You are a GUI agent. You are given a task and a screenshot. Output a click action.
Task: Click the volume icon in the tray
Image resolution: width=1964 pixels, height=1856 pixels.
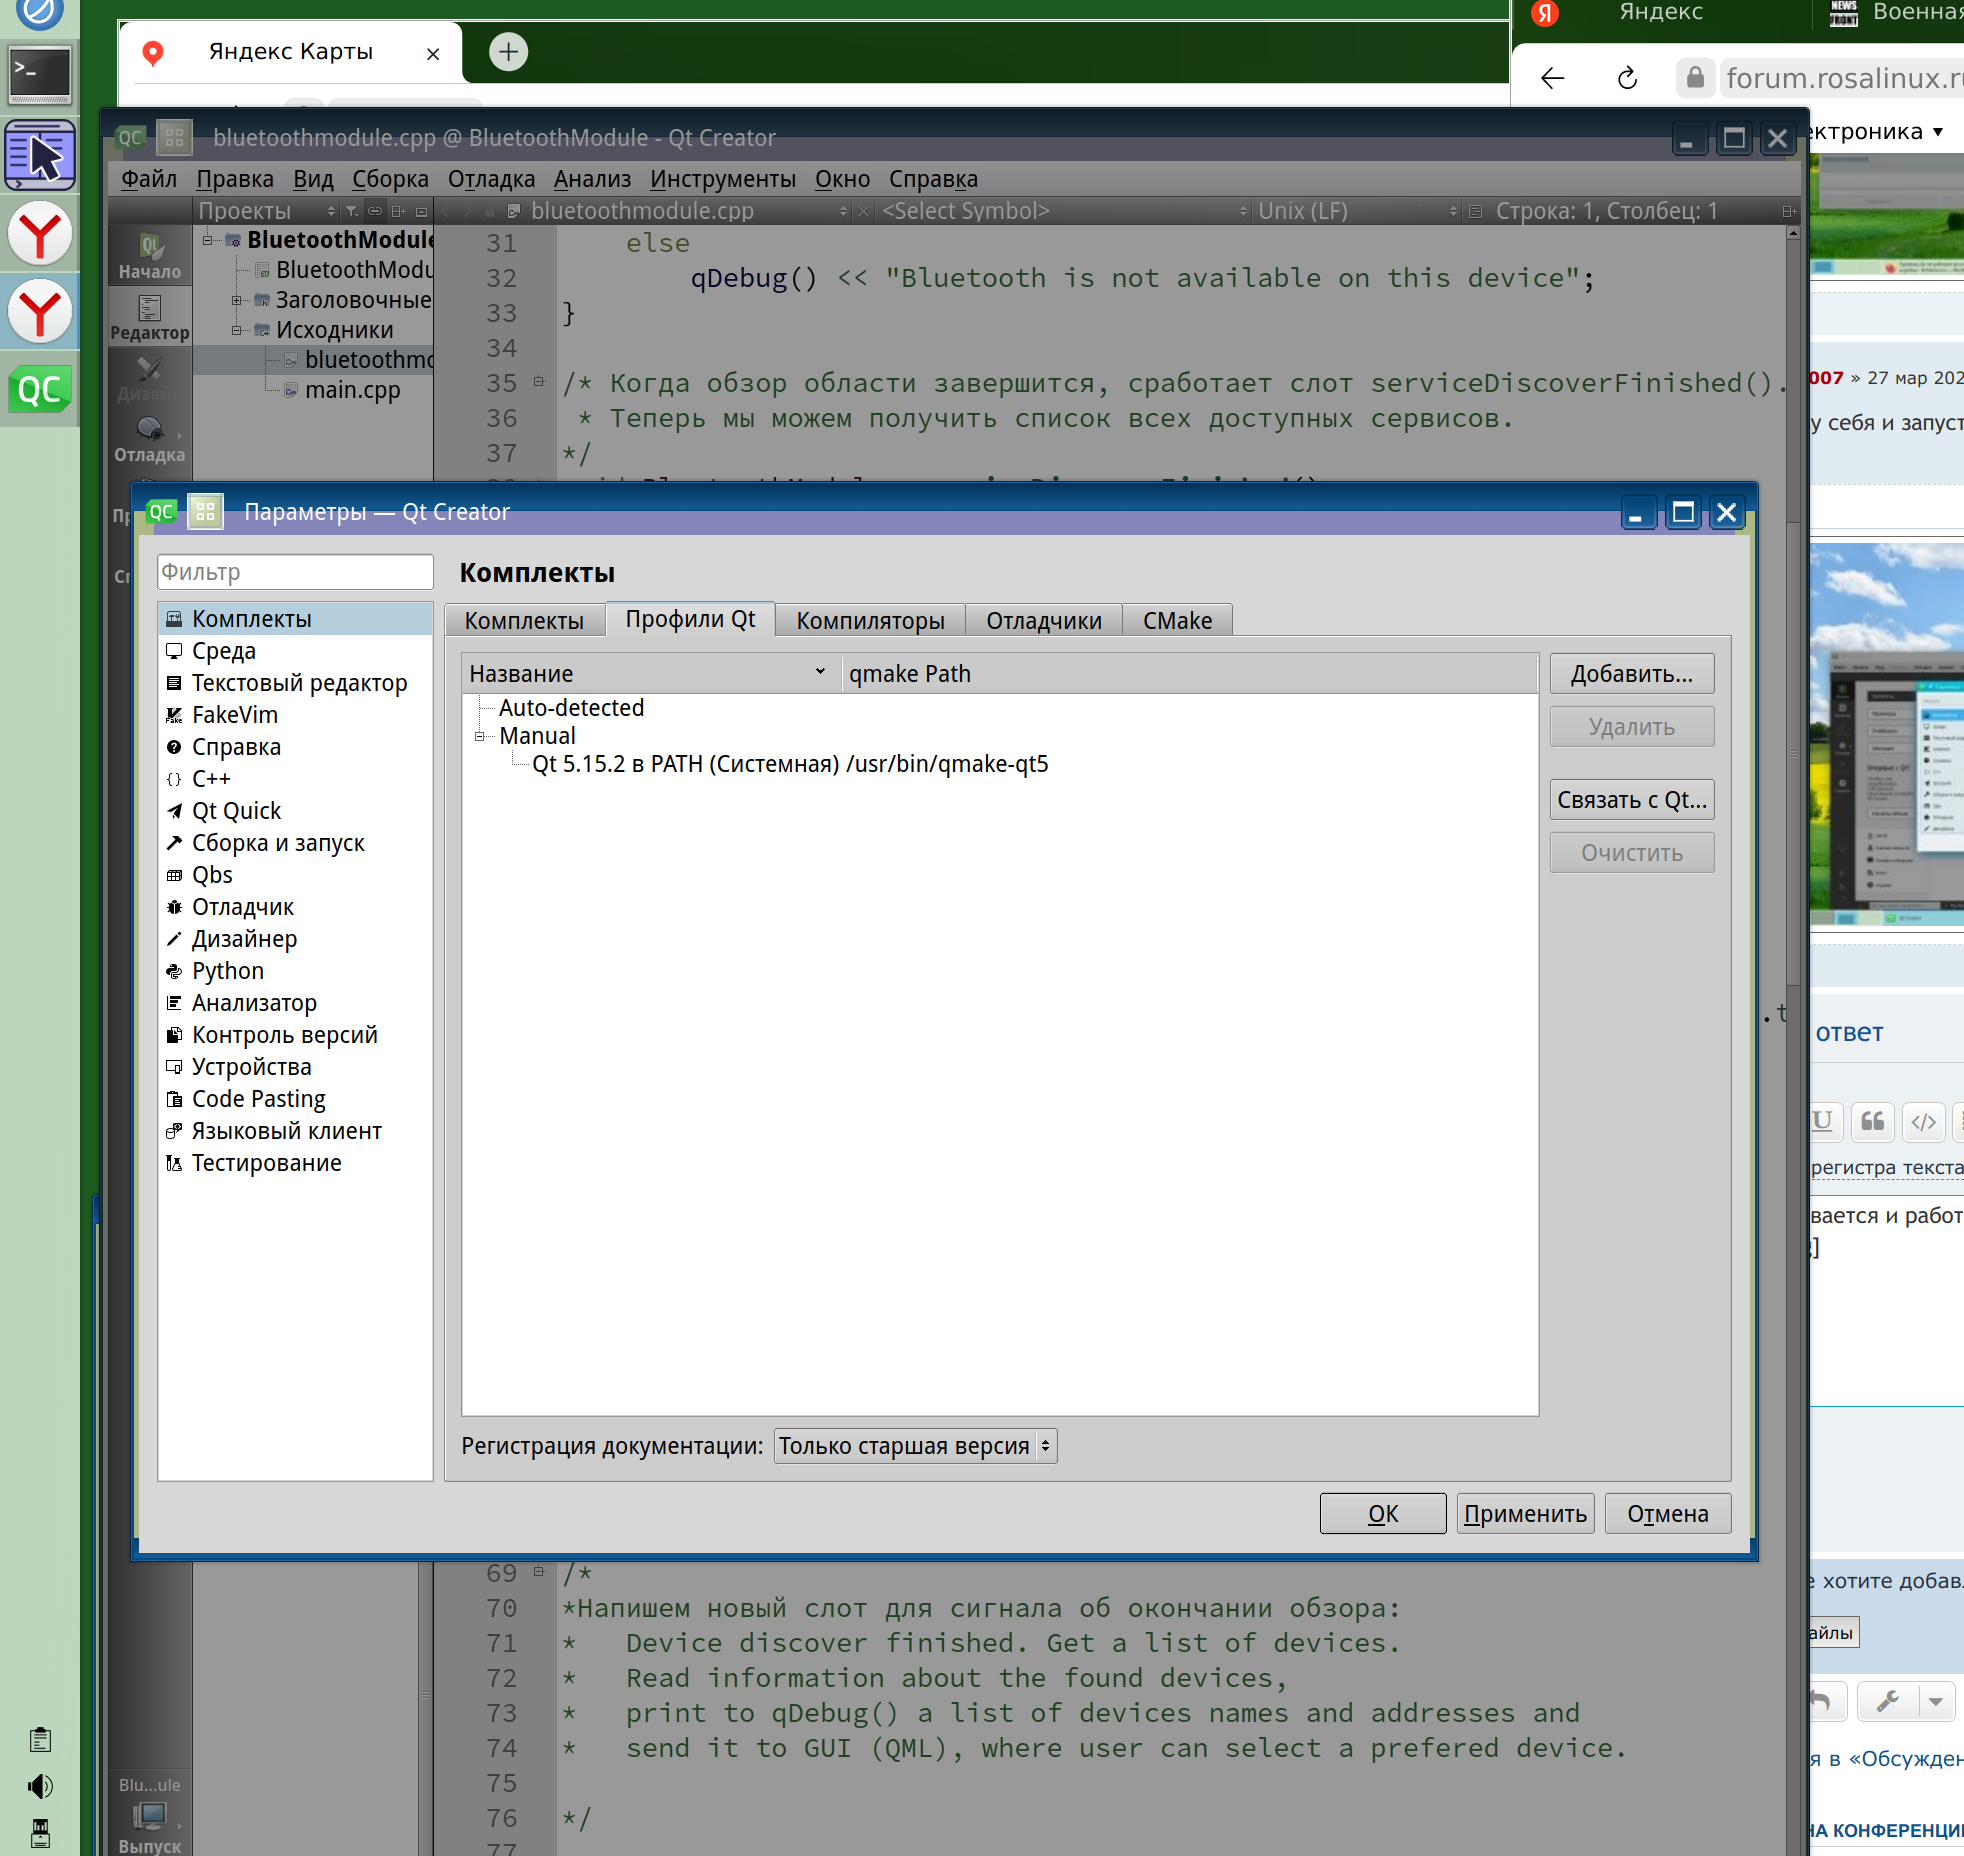point(40,1786)
